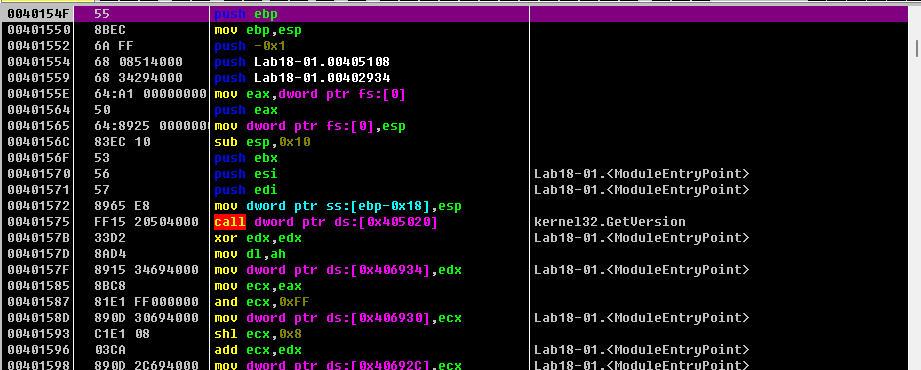Click 'mov dword ptr ss:[ebp-0x18],esp' instruction
The image size is (921, 370).
point(338,206)
